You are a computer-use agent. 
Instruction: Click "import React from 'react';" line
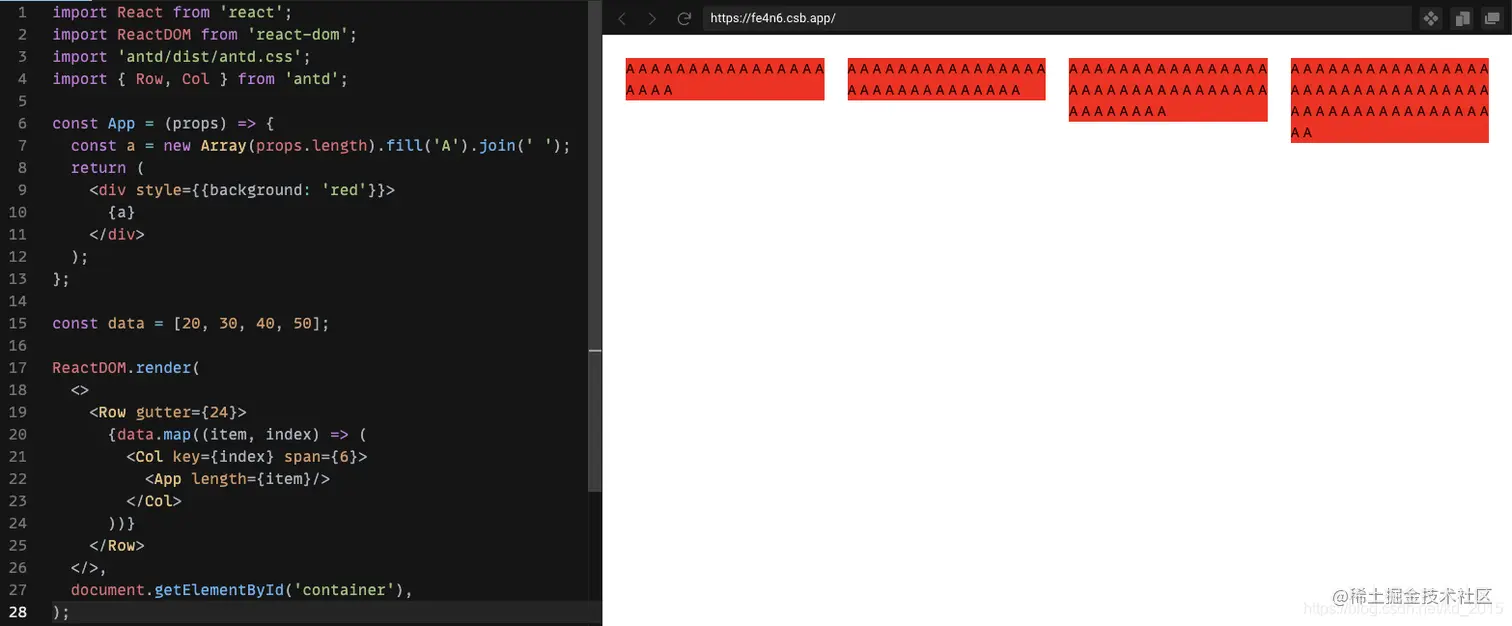[x=172, y=13]
